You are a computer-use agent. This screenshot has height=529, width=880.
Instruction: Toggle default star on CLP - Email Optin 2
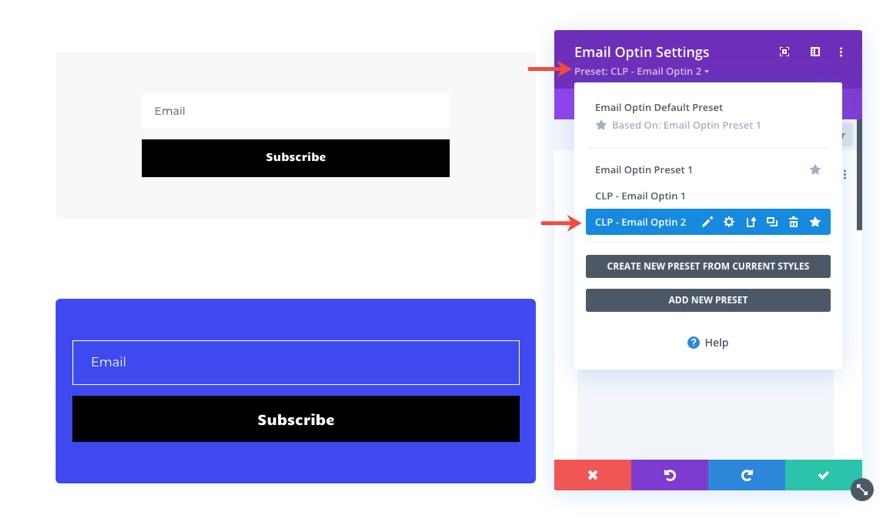(x=815, y=222)
